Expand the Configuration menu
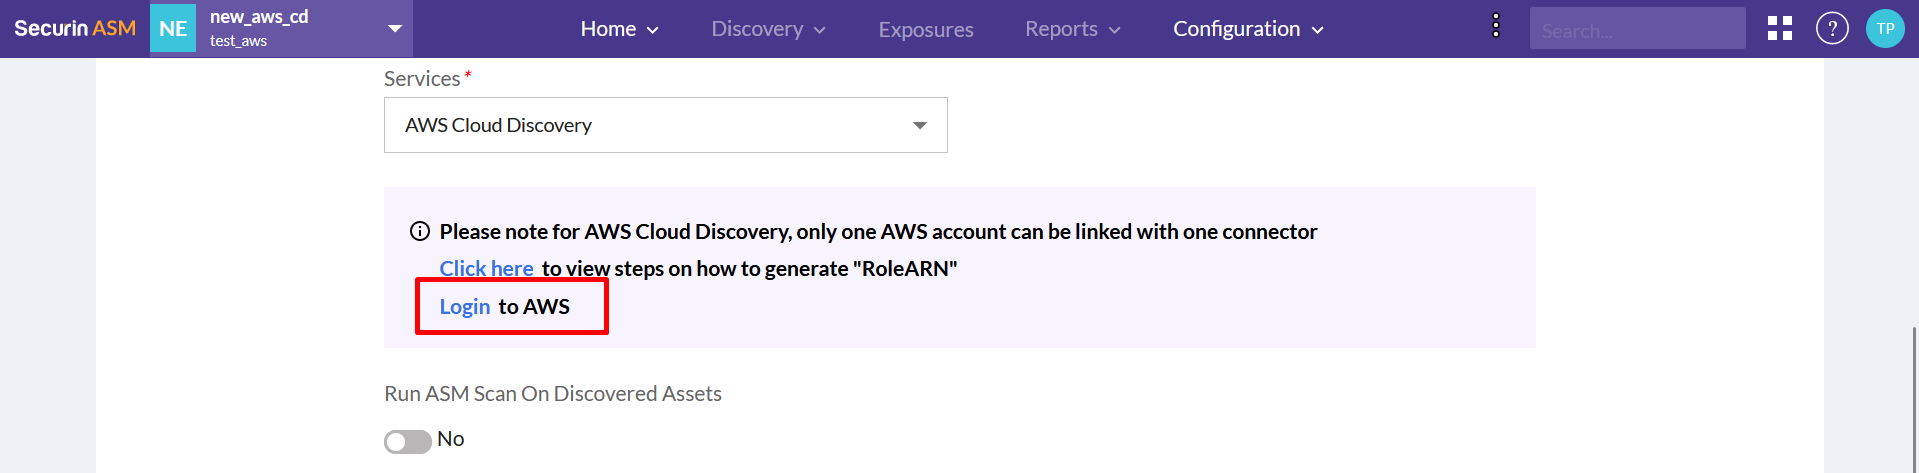The image size is (1919, 473). [x=1248, y=29]
